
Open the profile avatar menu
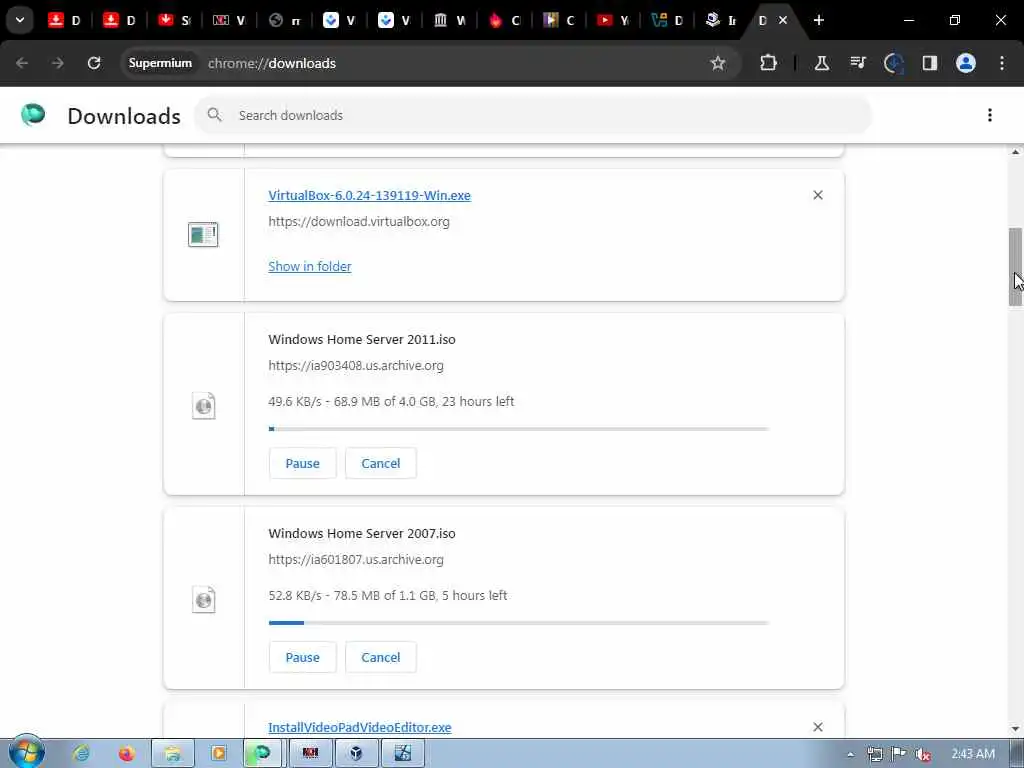click(x=966, y=63)
